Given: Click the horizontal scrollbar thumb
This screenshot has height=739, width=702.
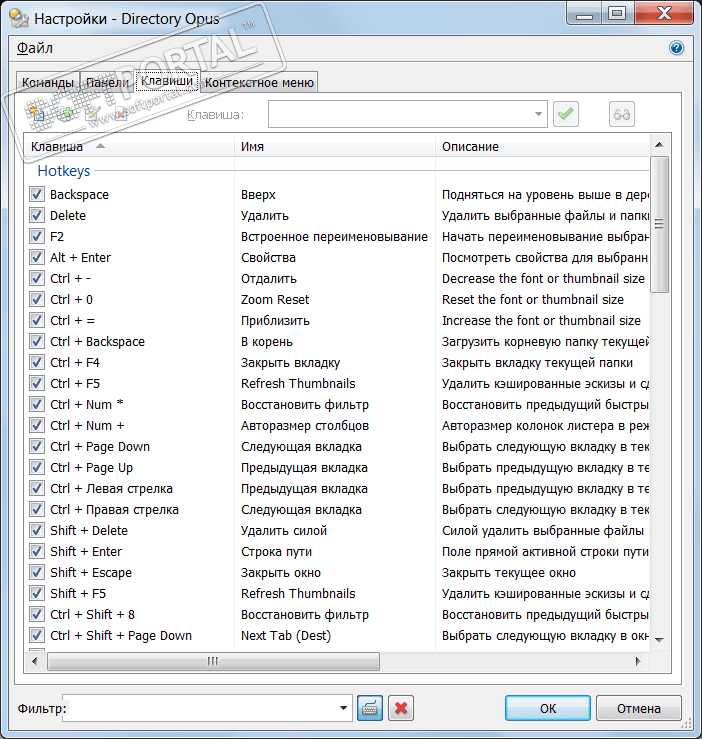Looking at the screenshot, I should (213, 661).
